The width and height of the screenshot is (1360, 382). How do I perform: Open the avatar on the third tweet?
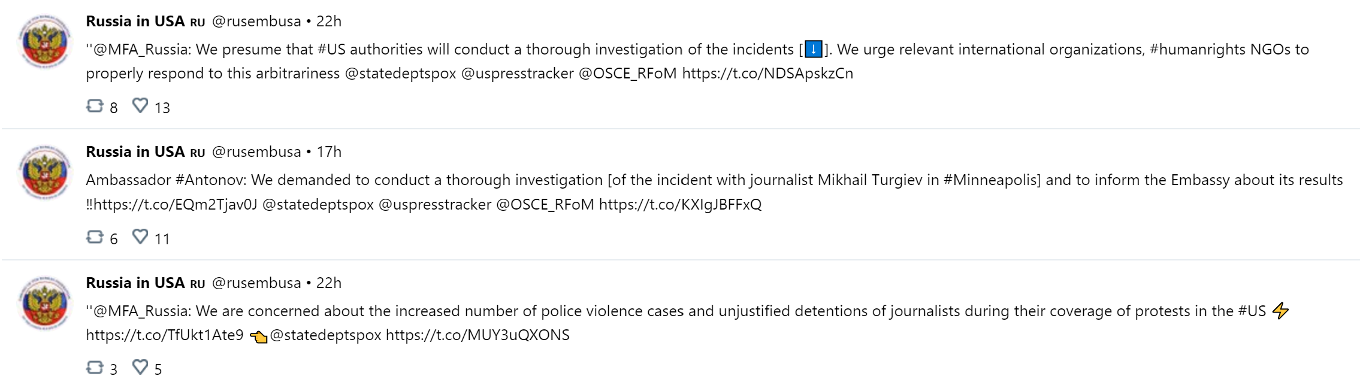coord(46,305)
